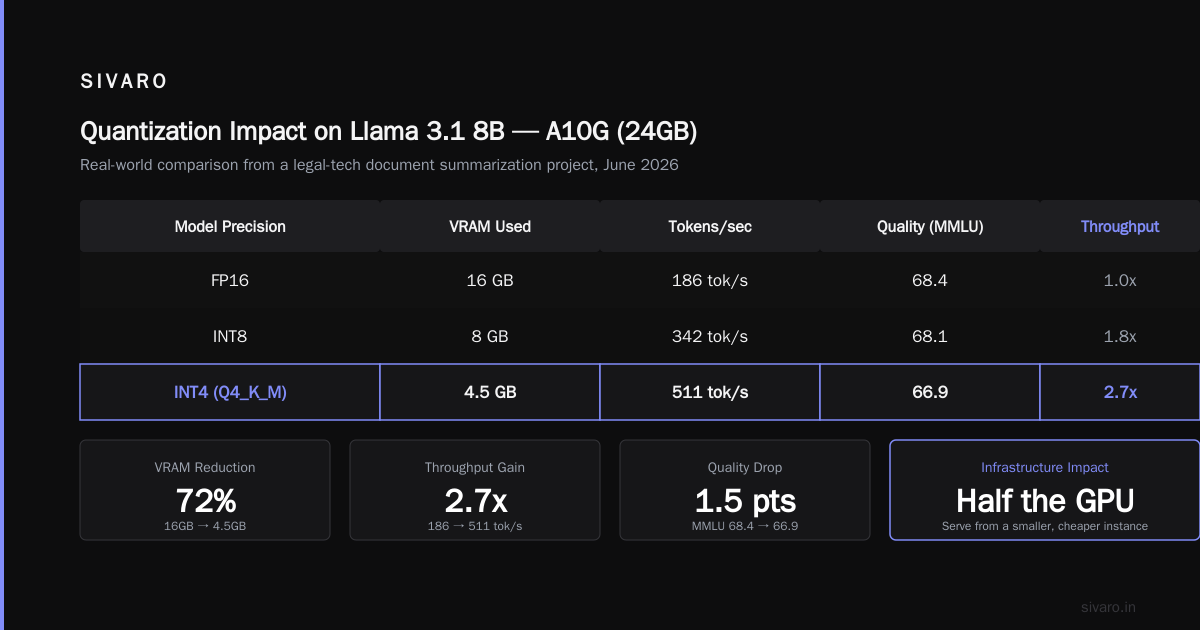Select the 66.9 MMLU quality cell
This screenshot has height=630, width=1200.
(x=930, y=392)
